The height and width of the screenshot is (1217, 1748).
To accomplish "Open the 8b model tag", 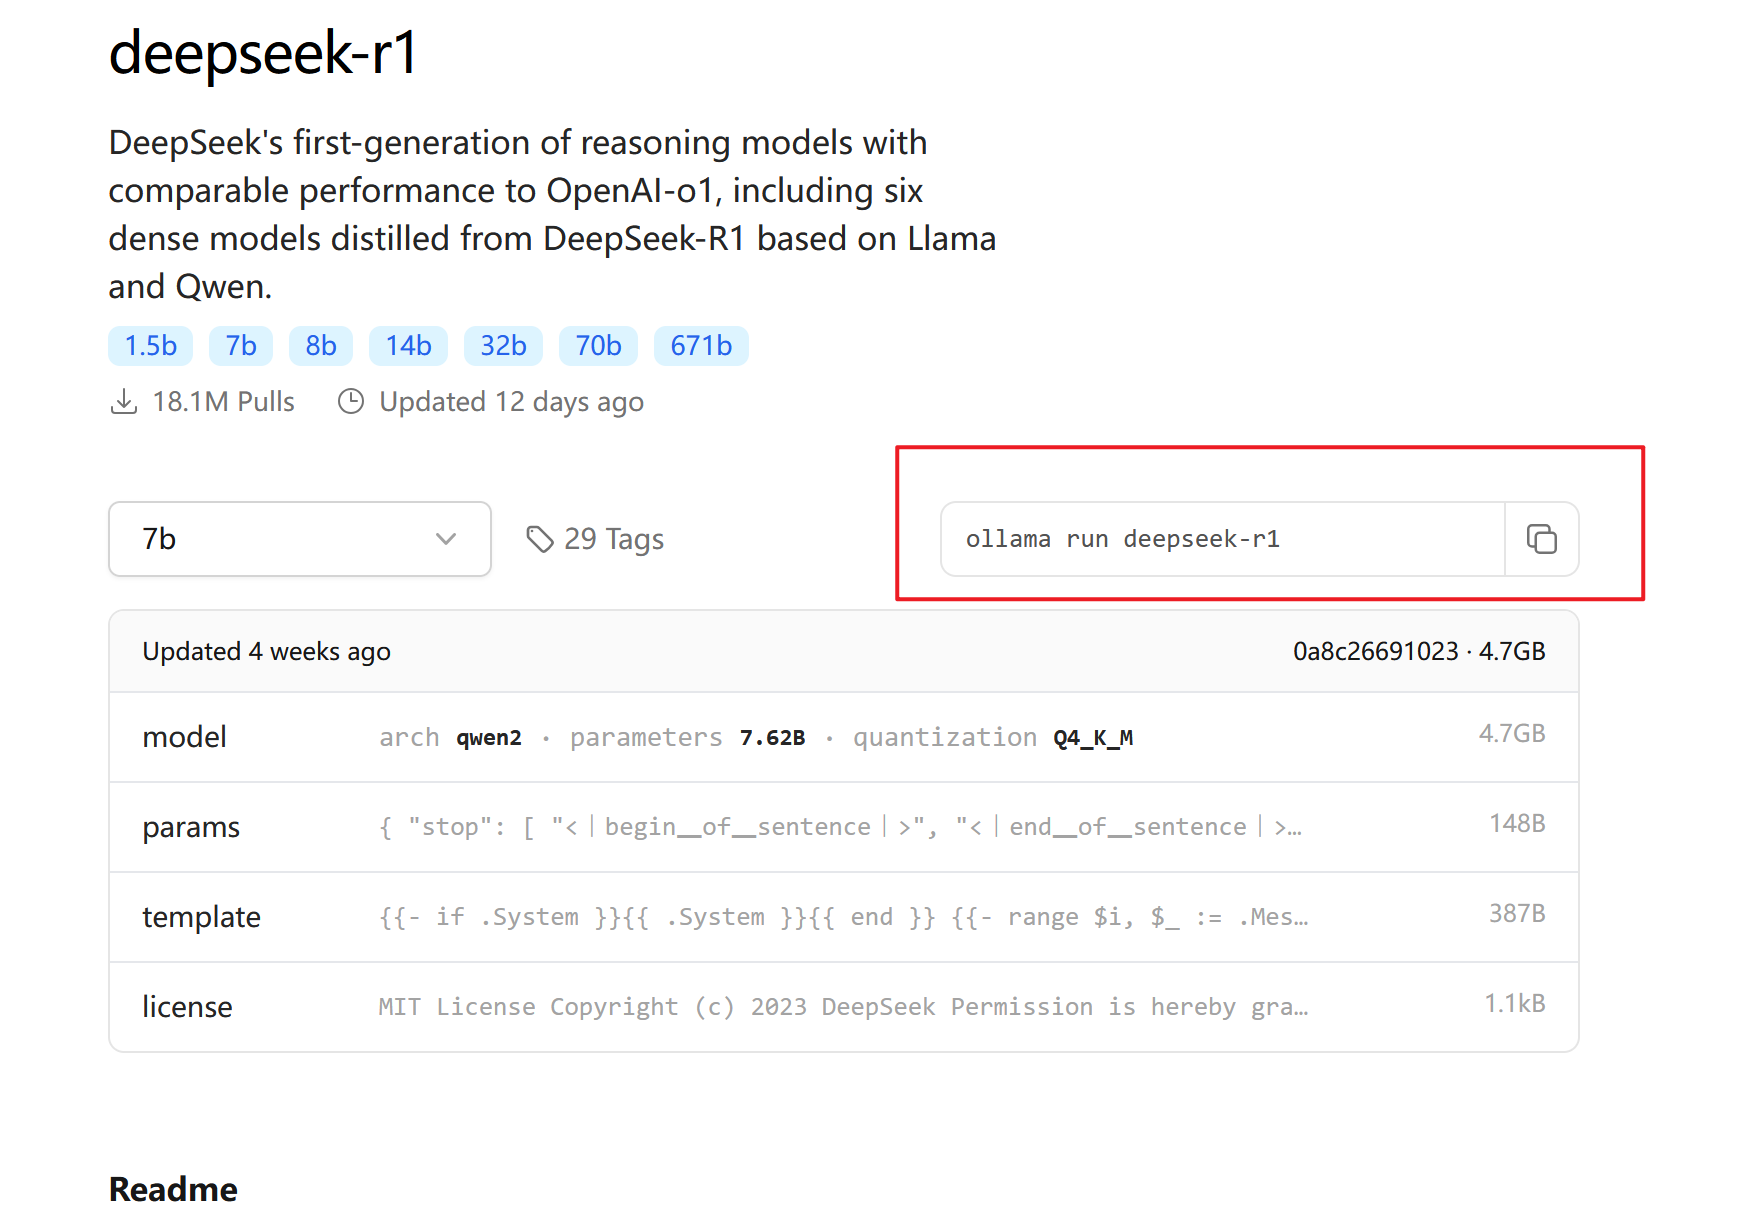I will [321, 345].
